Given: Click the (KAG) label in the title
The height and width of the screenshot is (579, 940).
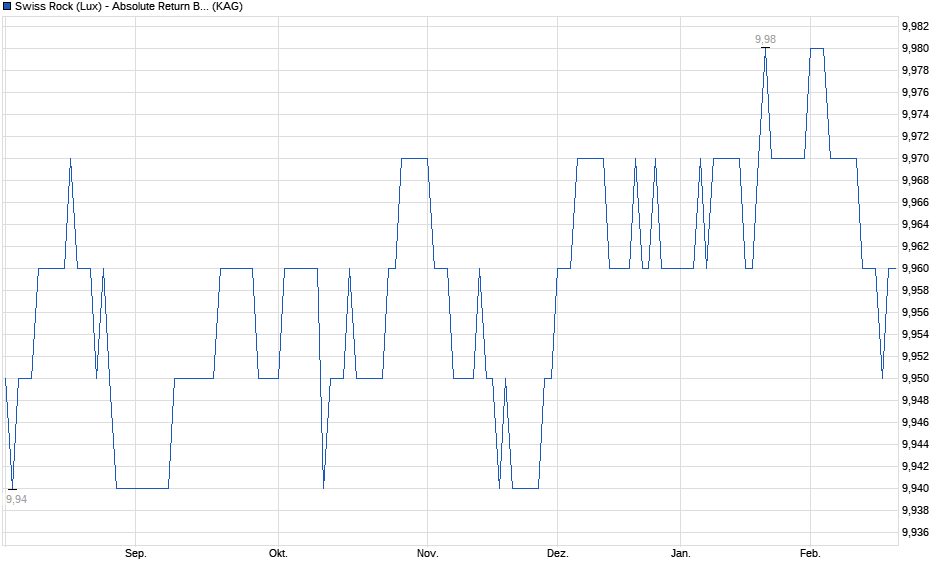Looking at the screenshot, I should 228,8.
